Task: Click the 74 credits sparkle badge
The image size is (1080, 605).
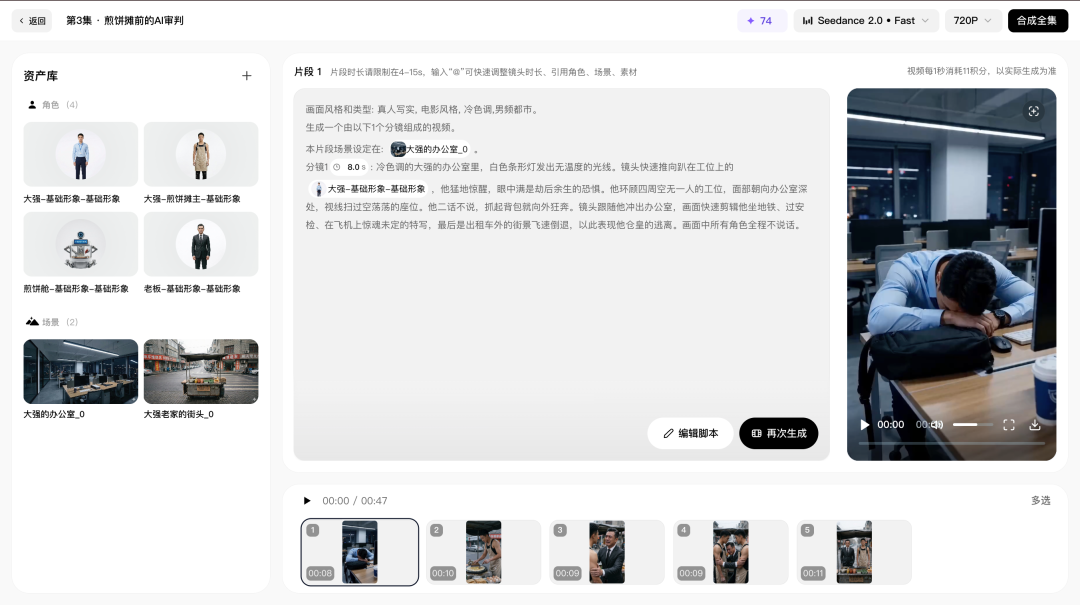Action: coord(761,20)
